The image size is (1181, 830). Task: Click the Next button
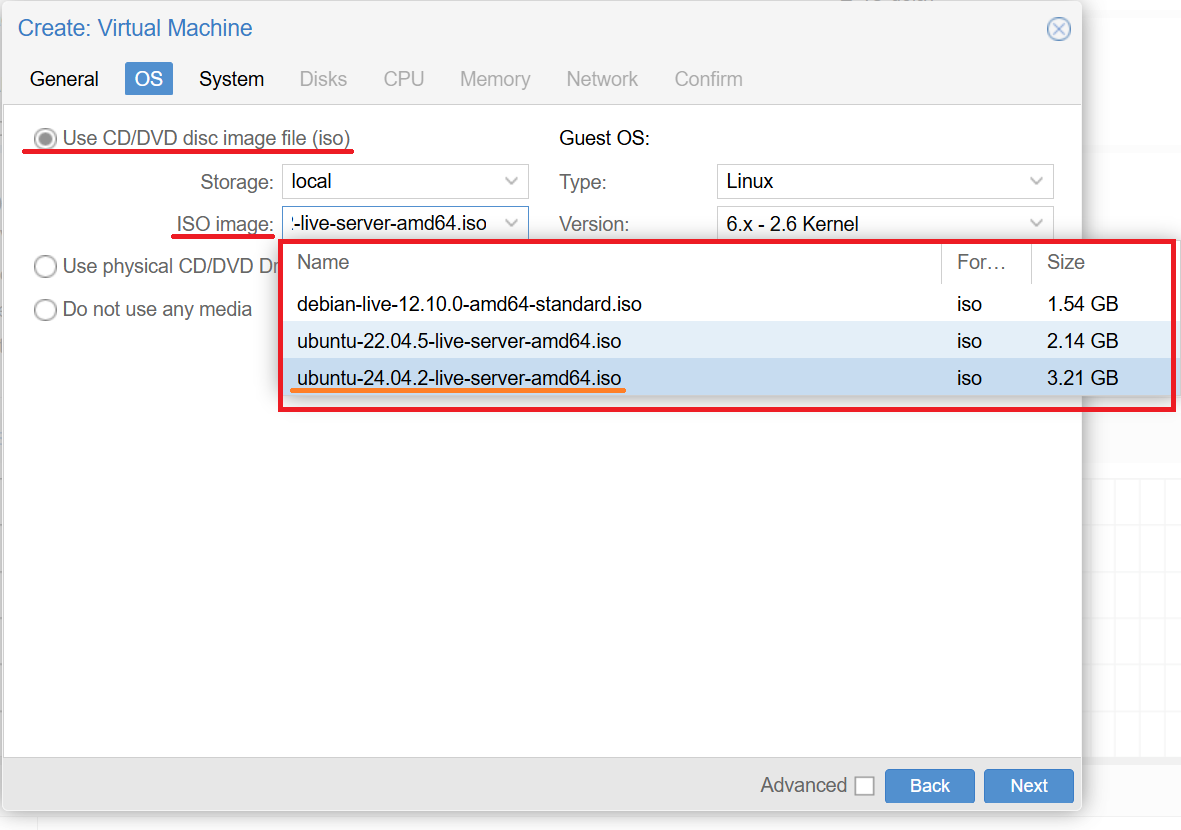(1028, 786)
